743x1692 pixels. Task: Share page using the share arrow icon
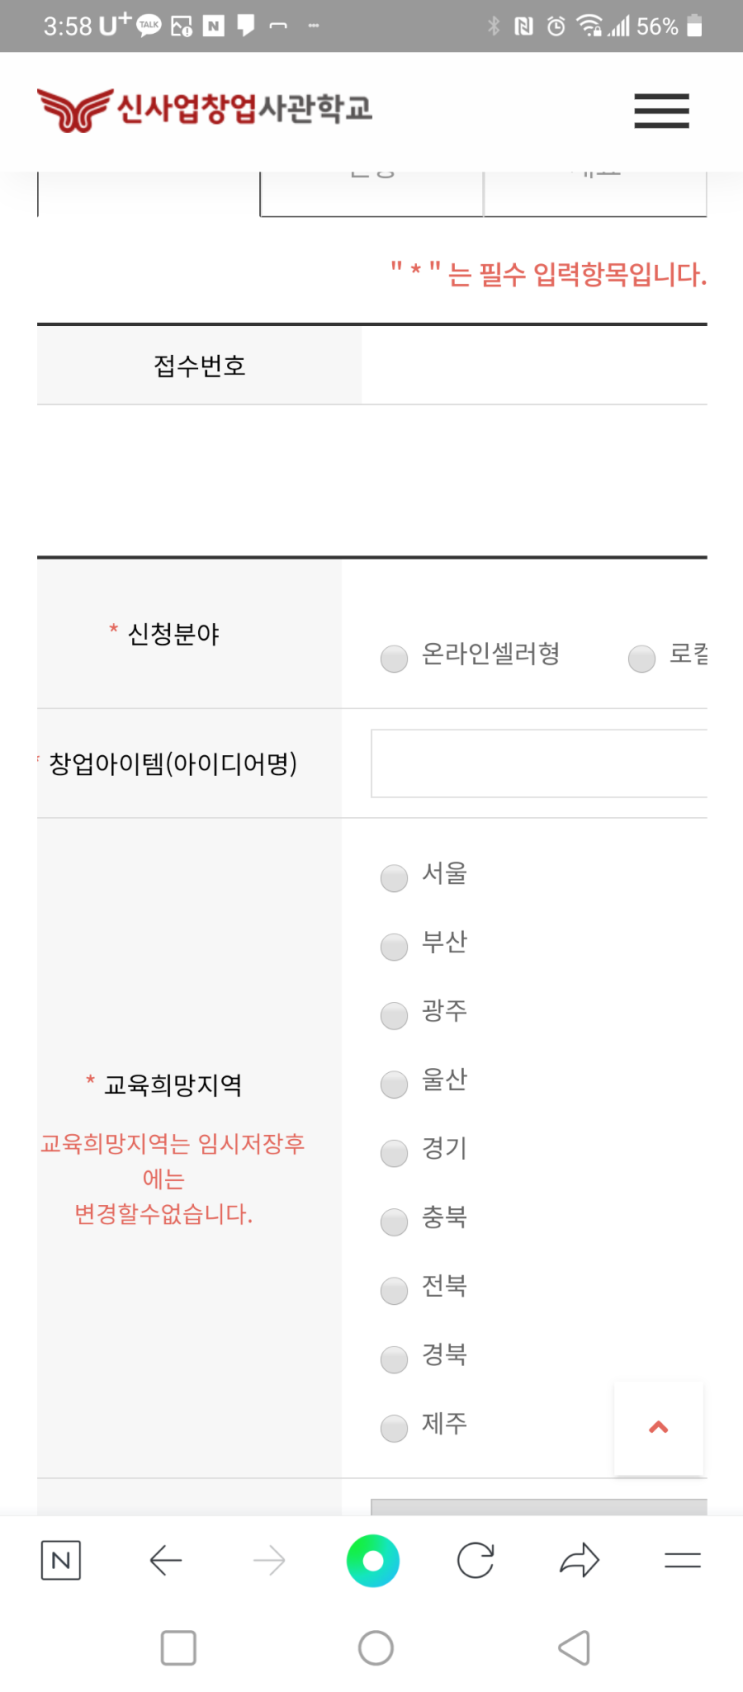[x=579, y=1560]
